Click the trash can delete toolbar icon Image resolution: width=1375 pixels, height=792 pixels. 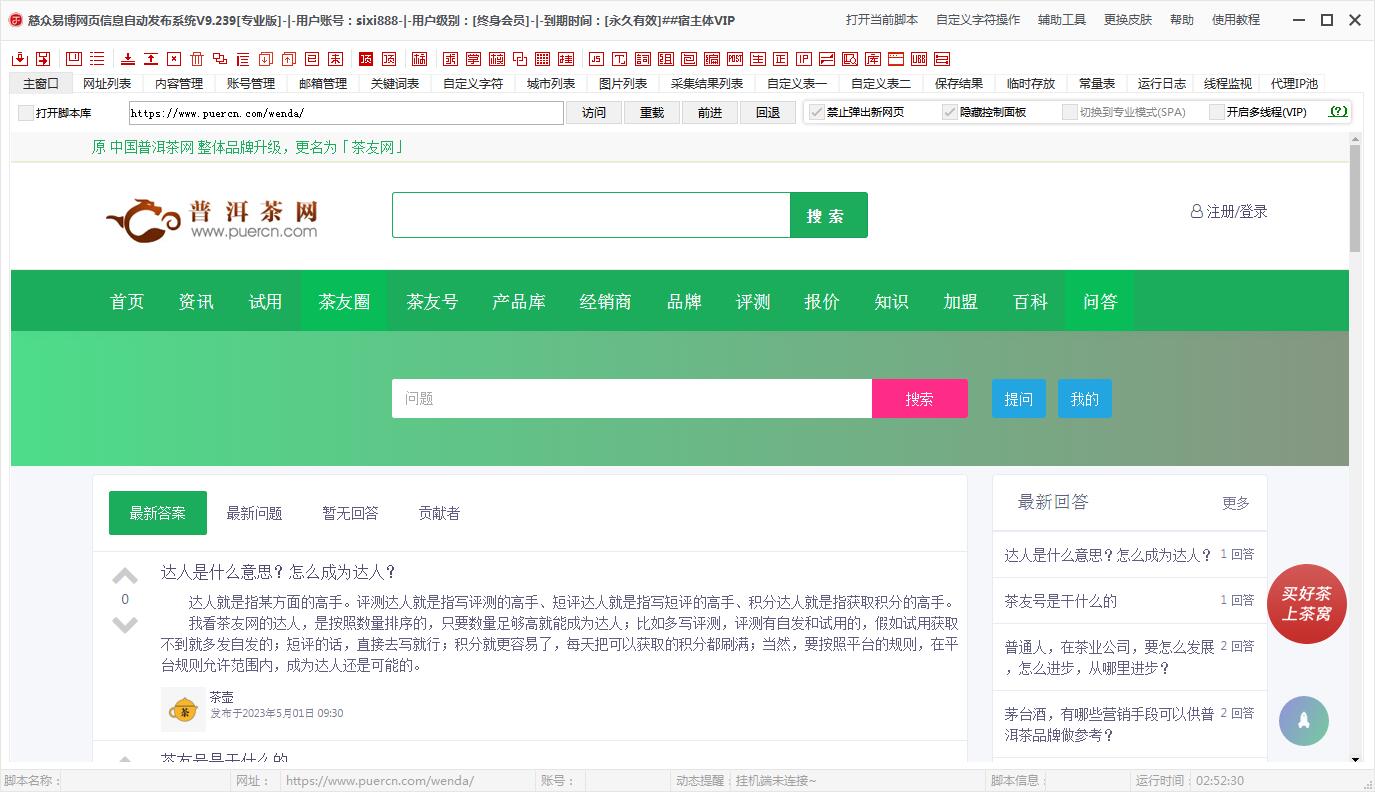pyautogui.click(x=197, y=59)
